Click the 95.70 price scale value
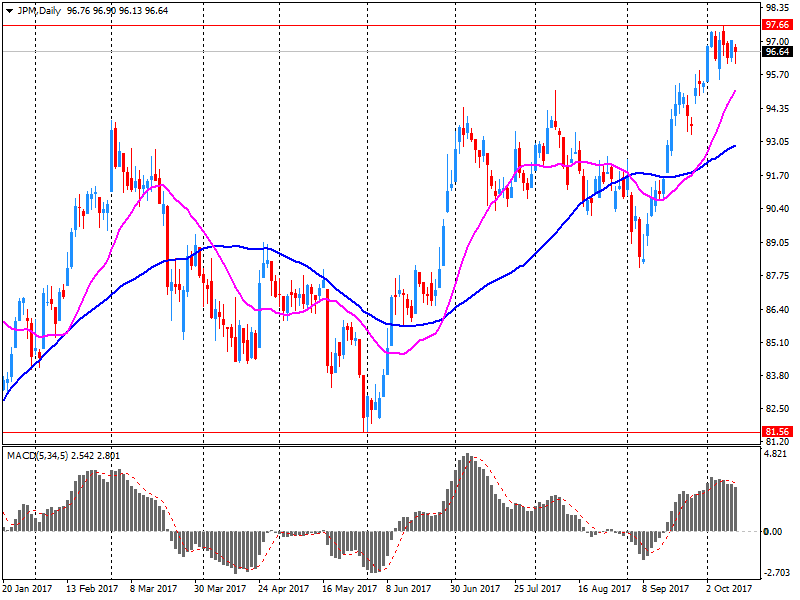800x600 pixels. click(778, 74)
